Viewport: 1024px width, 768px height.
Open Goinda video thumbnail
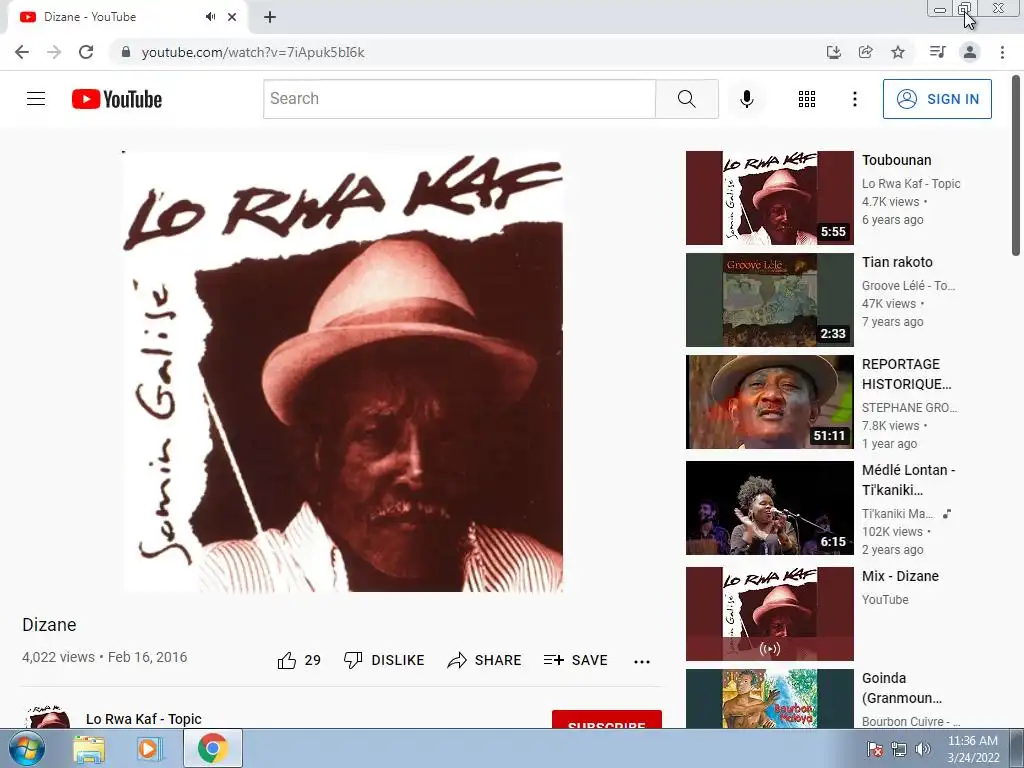click(769, 698)
